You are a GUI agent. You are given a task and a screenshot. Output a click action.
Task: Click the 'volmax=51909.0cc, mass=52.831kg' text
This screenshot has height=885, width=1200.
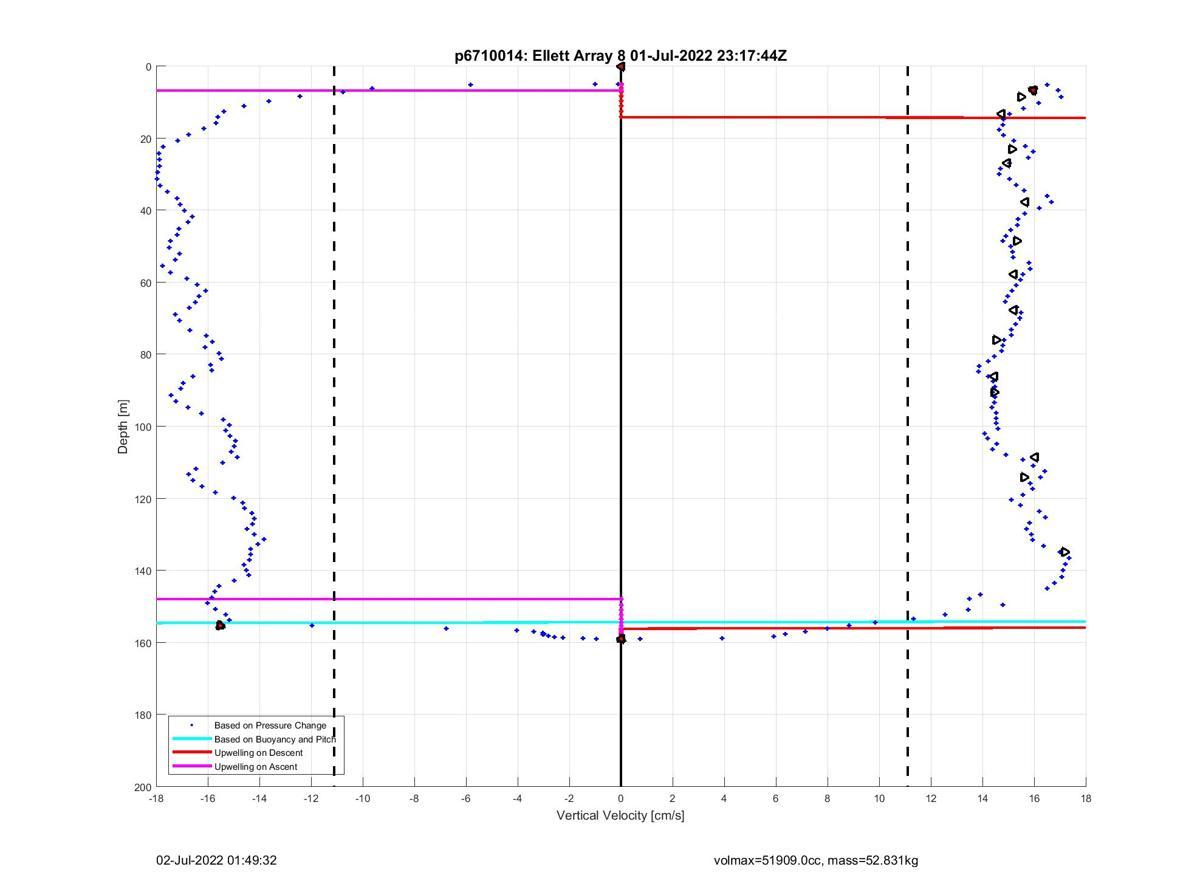[x=816, y=860]
